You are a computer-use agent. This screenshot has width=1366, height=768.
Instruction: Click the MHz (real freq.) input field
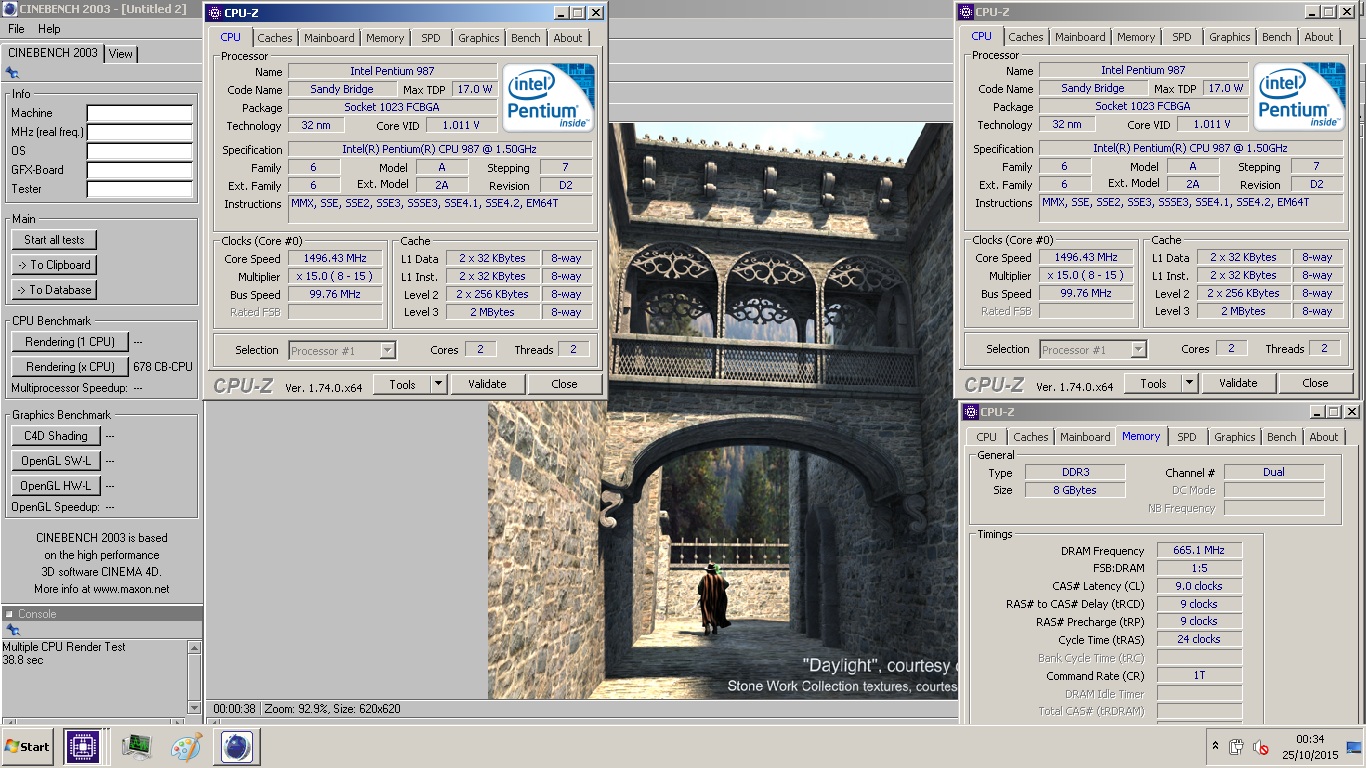[139, 132]
